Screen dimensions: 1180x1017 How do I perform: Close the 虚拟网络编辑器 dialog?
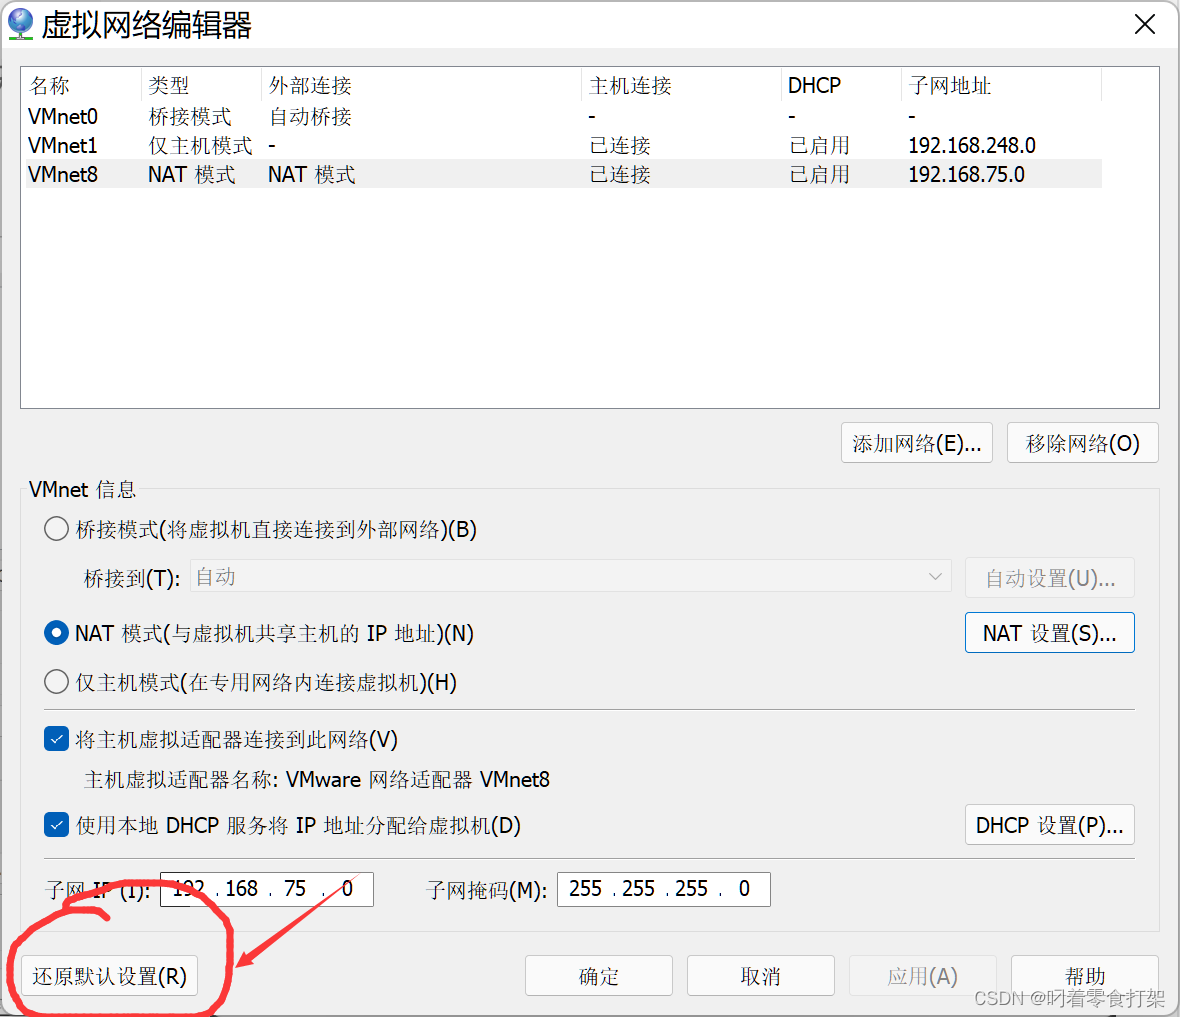point(1145,24)
